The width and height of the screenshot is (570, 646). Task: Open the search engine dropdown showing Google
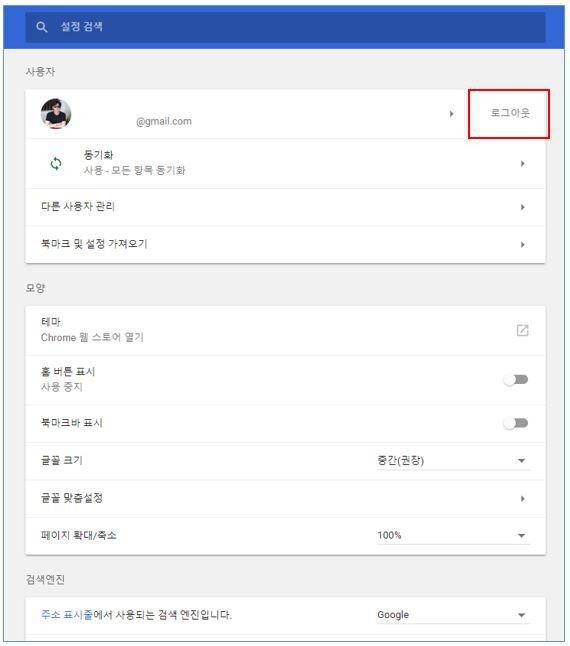click(x=453, y=615)
